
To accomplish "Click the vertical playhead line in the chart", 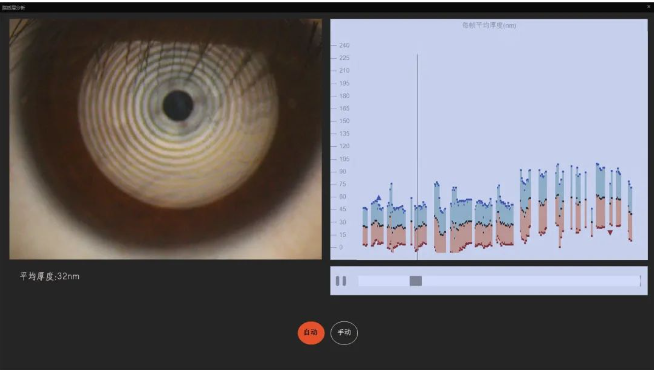I will click(417, 156).
